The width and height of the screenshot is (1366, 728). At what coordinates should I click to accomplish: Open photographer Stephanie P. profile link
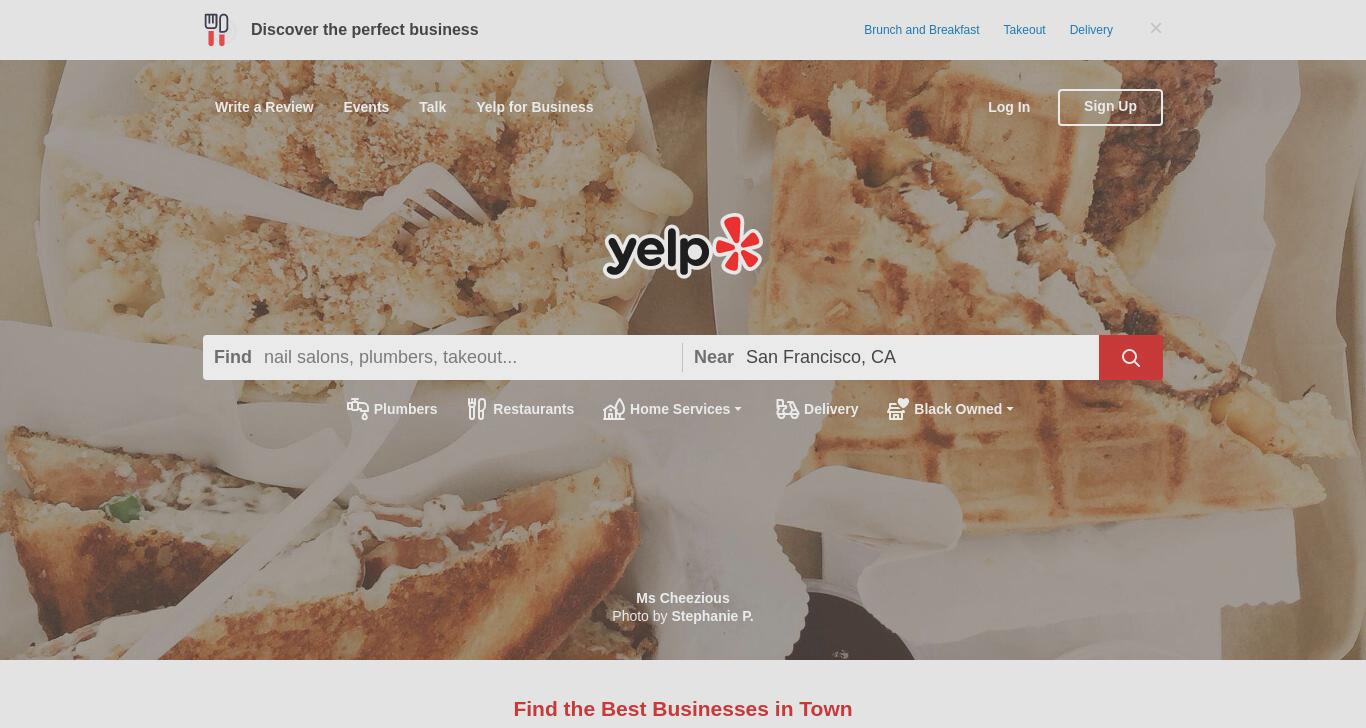click(712, 616)
